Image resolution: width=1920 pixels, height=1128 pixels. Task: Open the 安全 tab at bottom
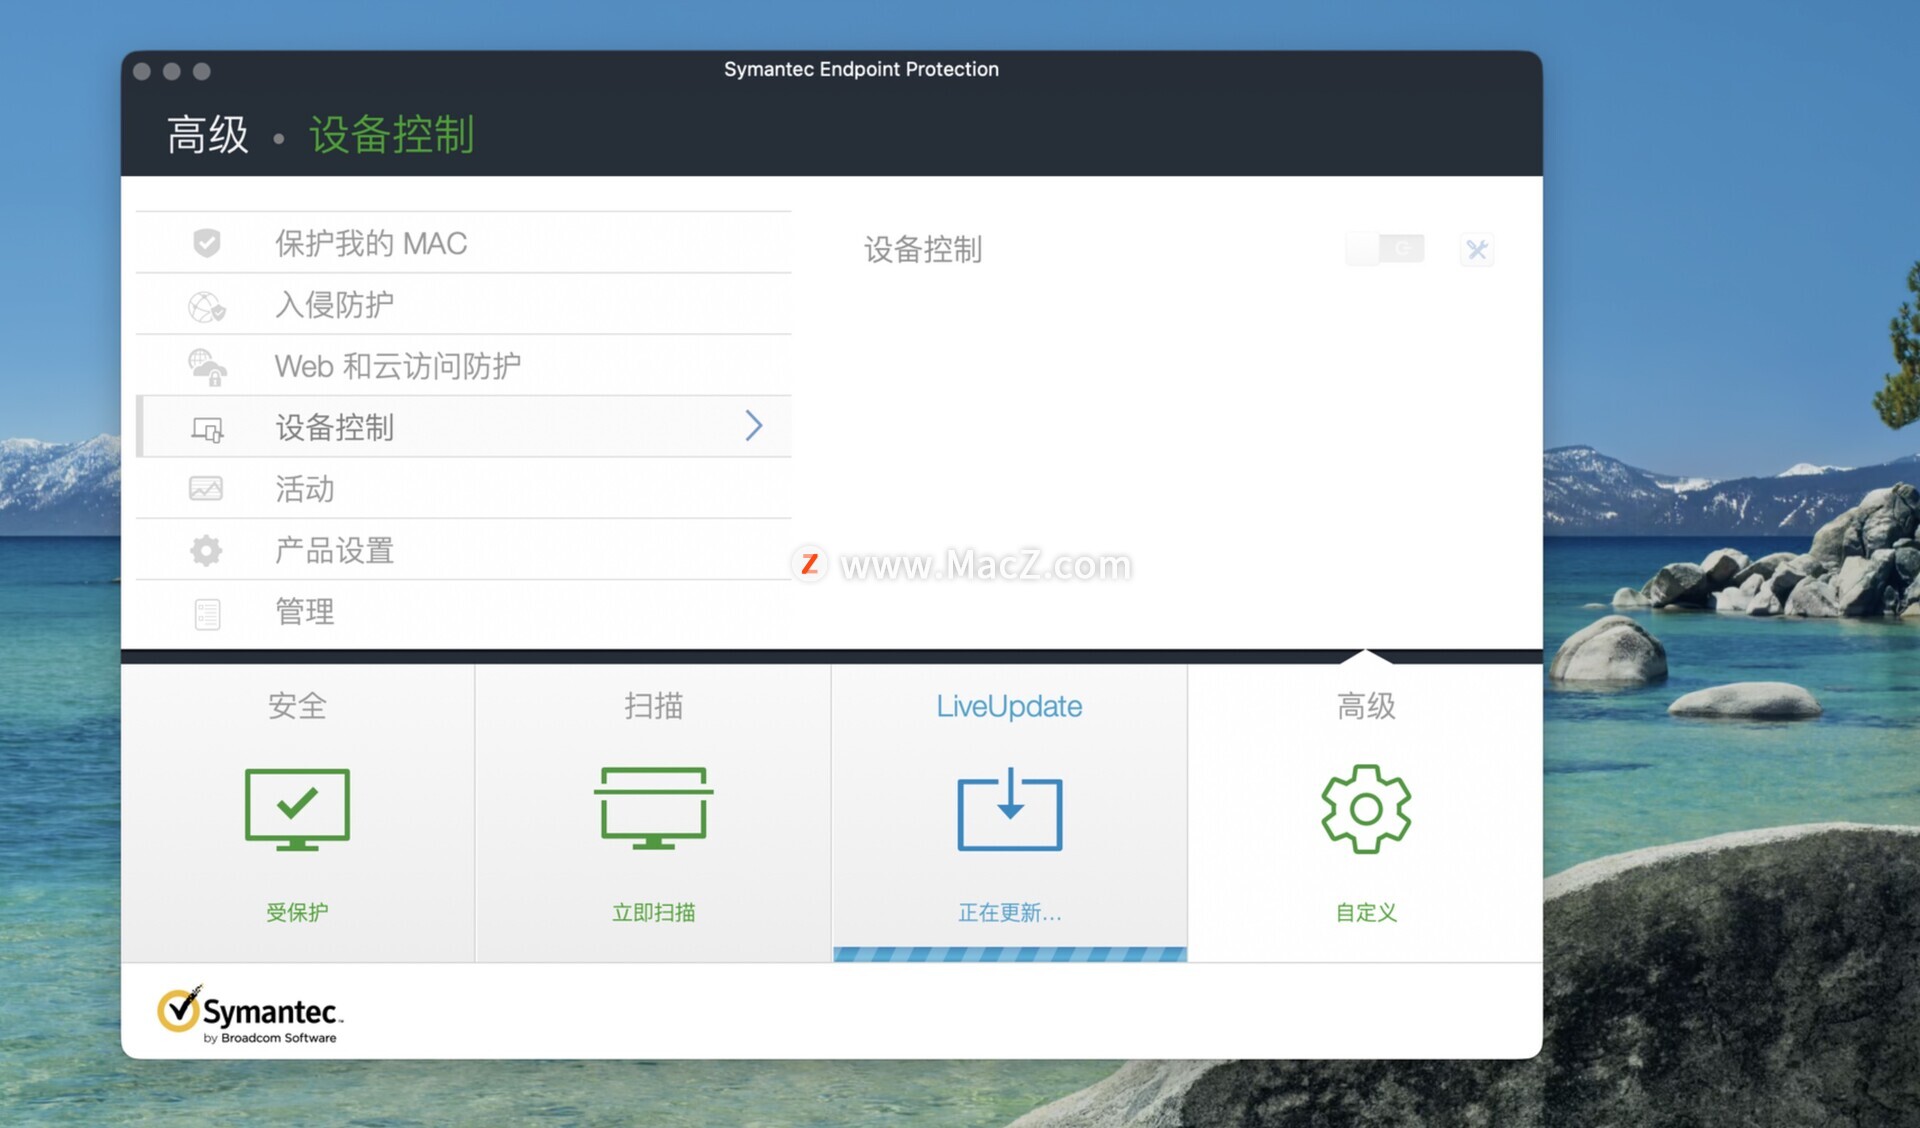click(x=297, y=706)
